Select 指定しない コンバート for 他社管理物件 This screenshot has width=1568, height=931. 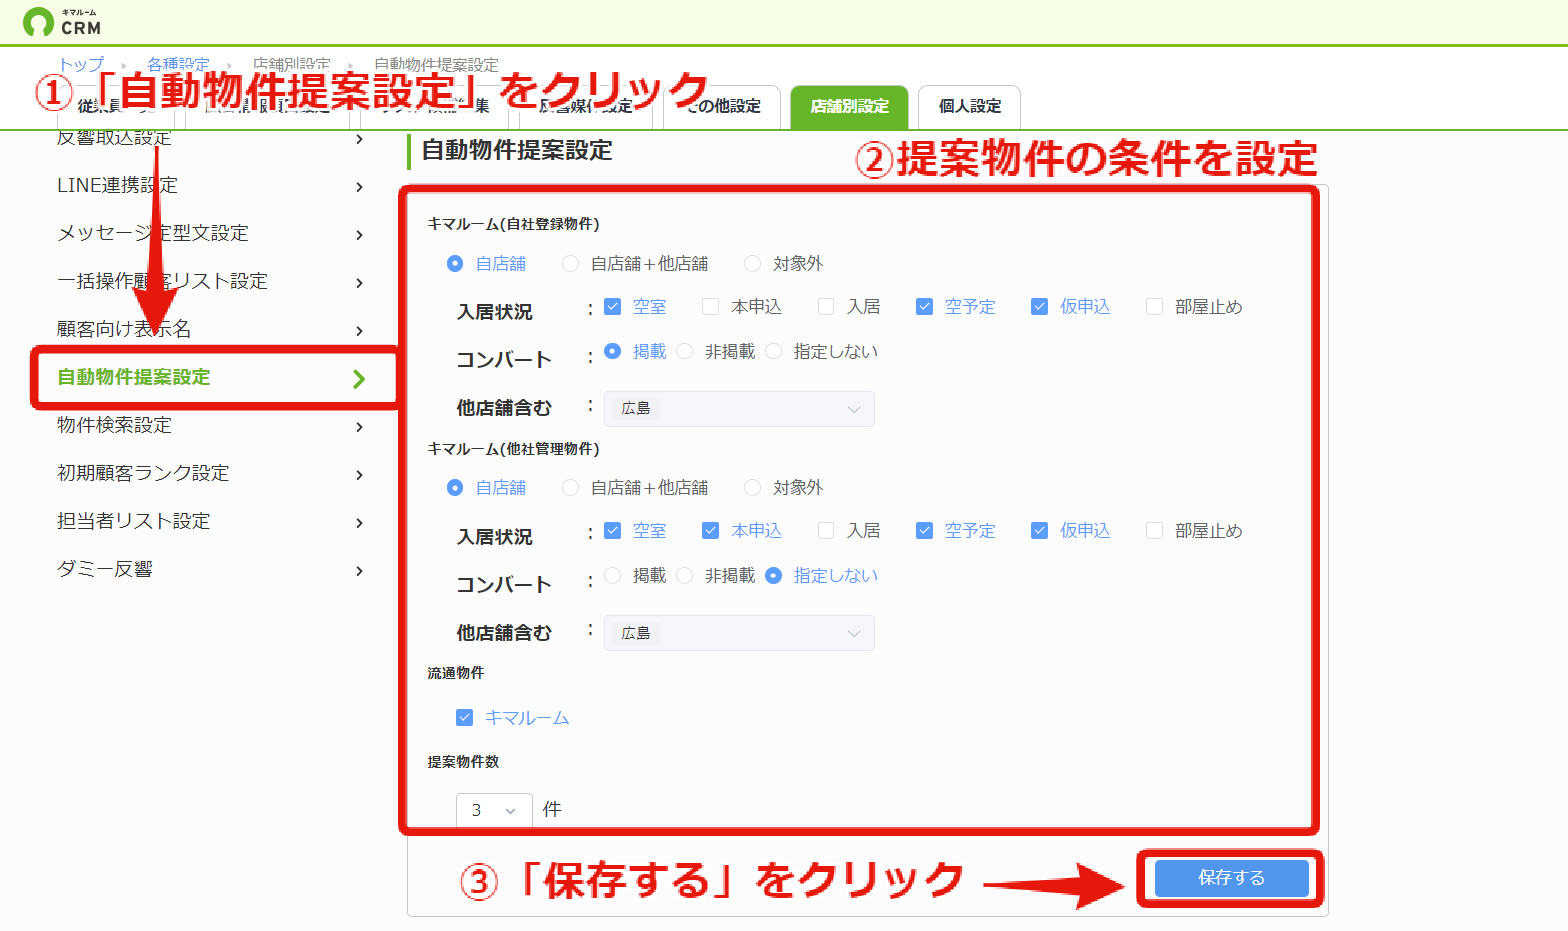point(774,576)
